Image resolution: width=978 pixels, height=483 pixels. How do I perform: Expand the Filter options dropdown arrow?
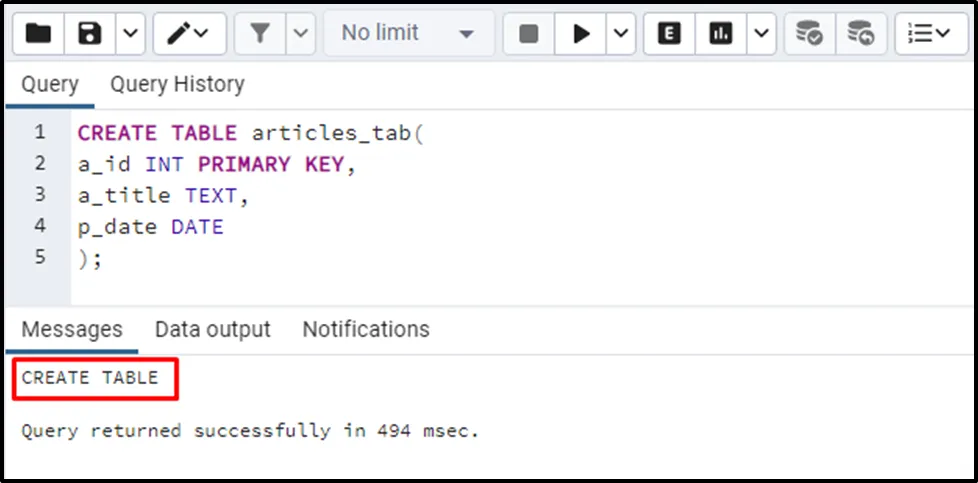(x=300, y=34)
